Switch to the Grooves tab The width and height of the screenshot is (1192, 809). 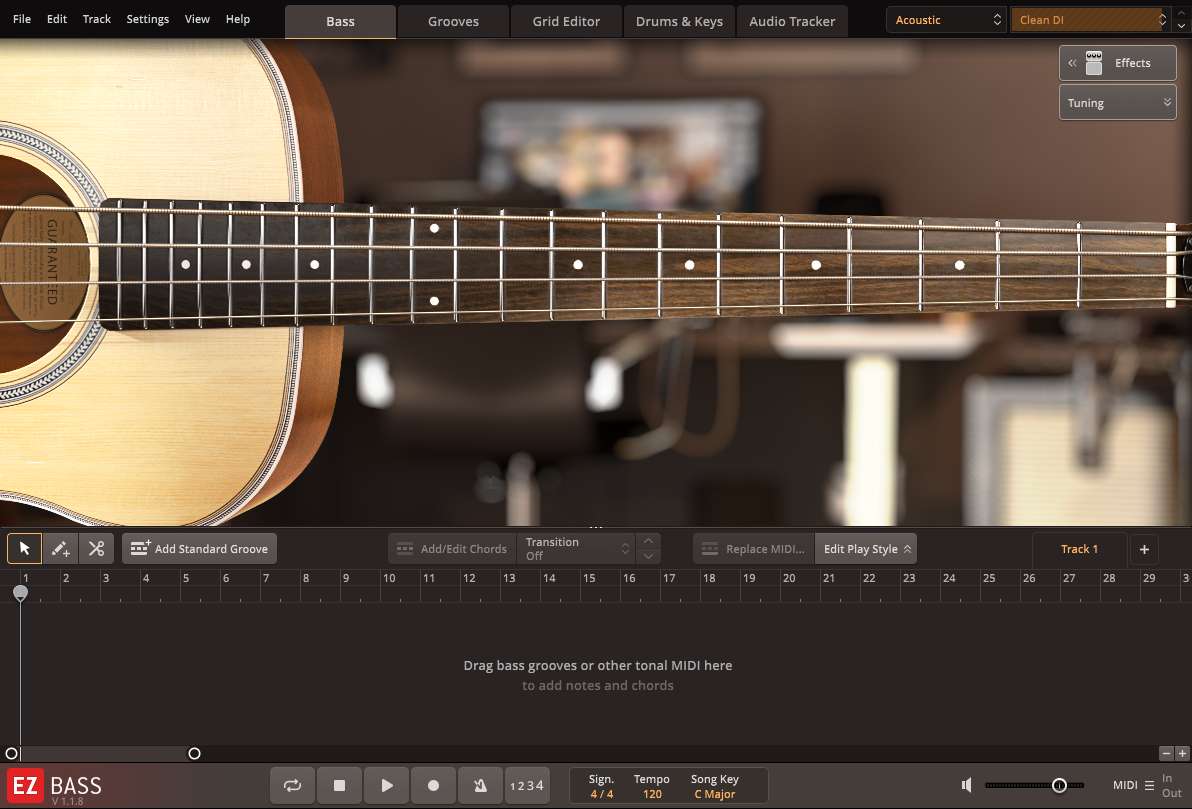click(453, 20)
